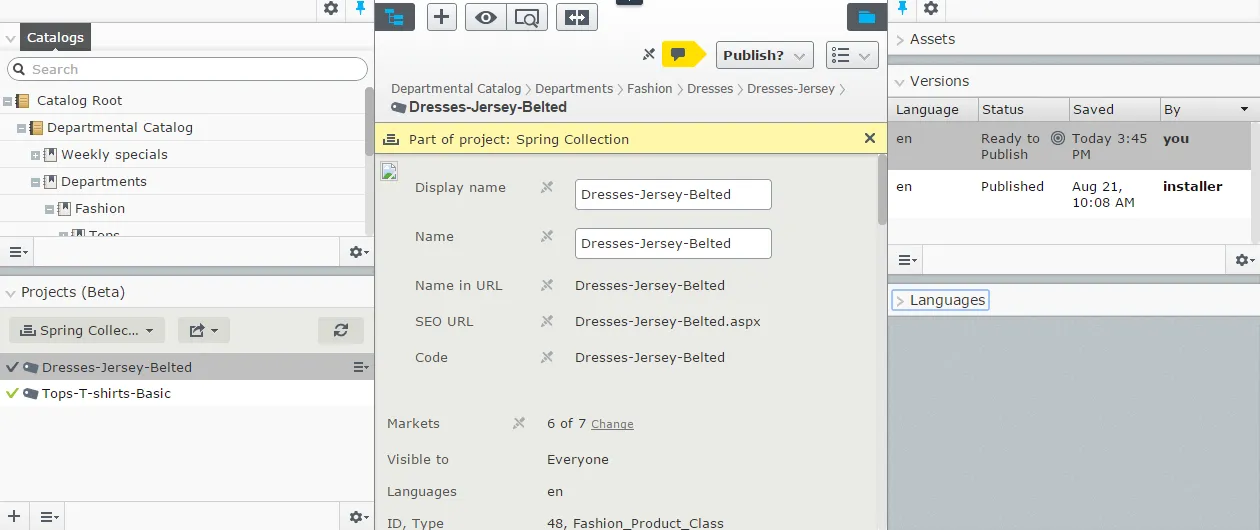Viewport: 1260px width, 530px height.
Task: Go to Dresses-Jersey breadcrumb
Action: (791, 88)
